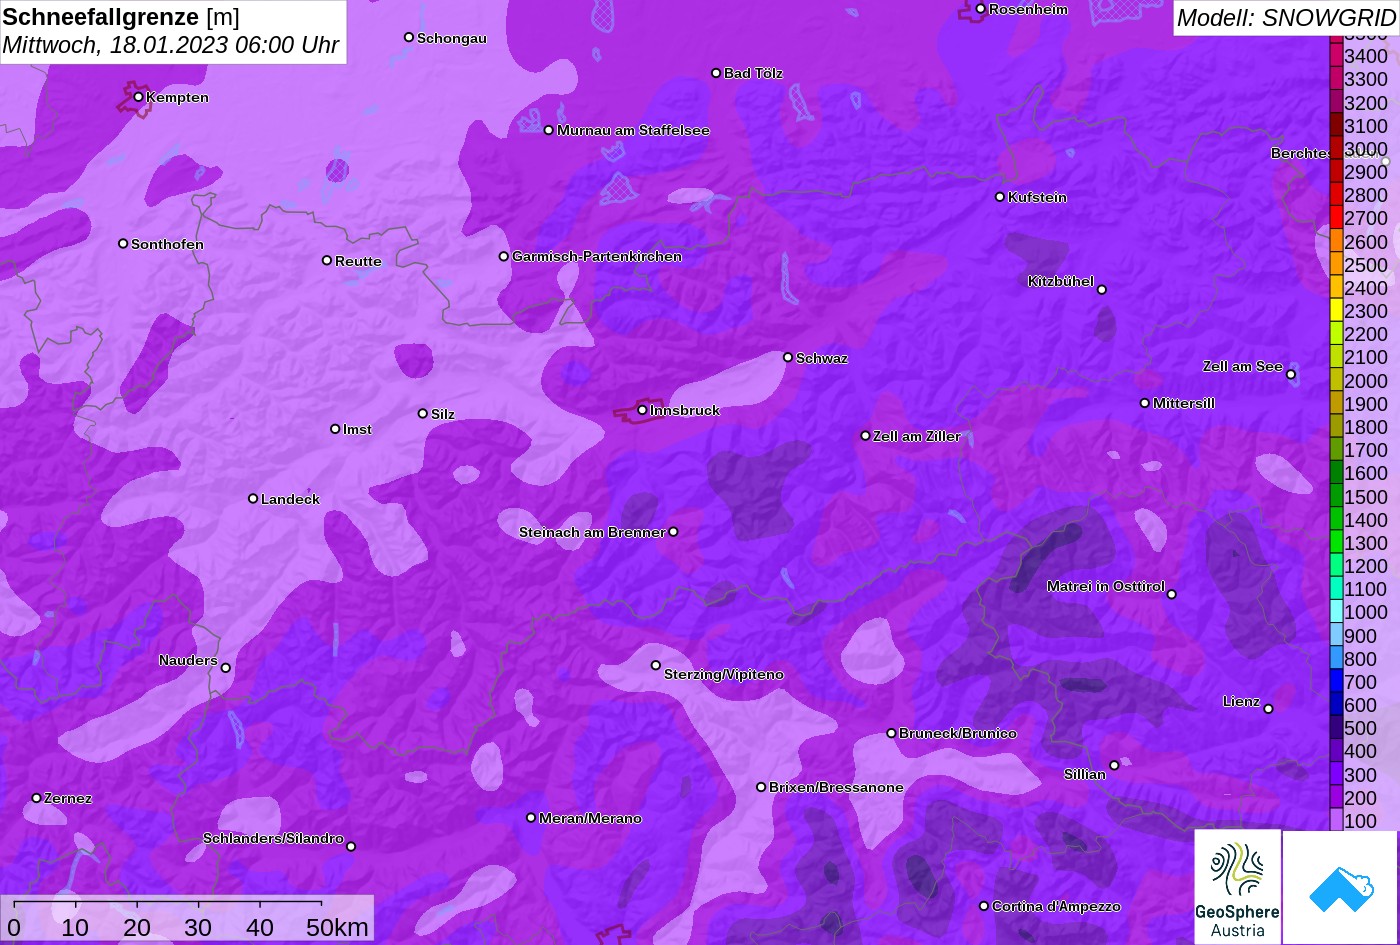Click the blue cloud-house logo
1400x945 pixels.
1340,887
